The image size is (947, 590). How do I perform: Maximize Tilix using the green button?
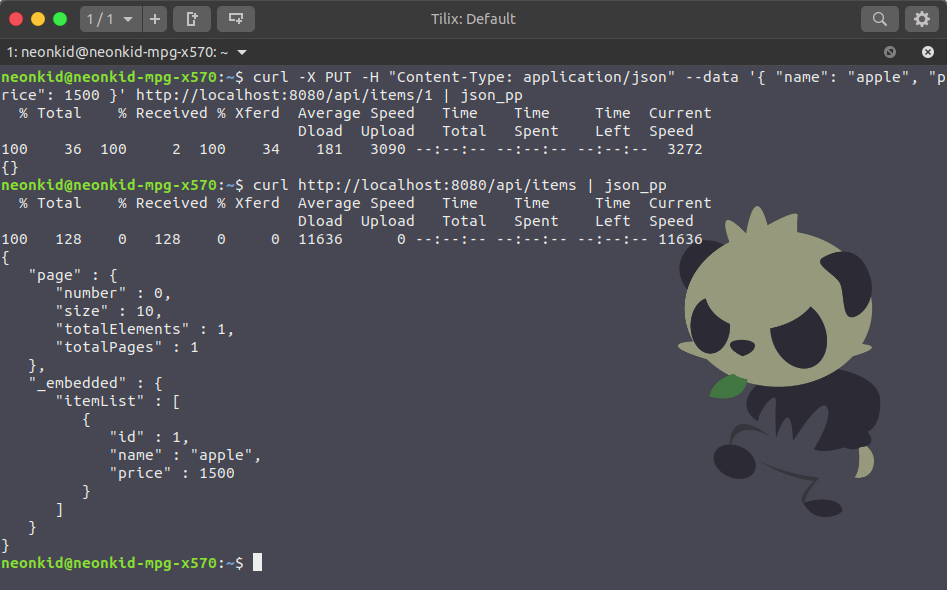tap(60, 19)
